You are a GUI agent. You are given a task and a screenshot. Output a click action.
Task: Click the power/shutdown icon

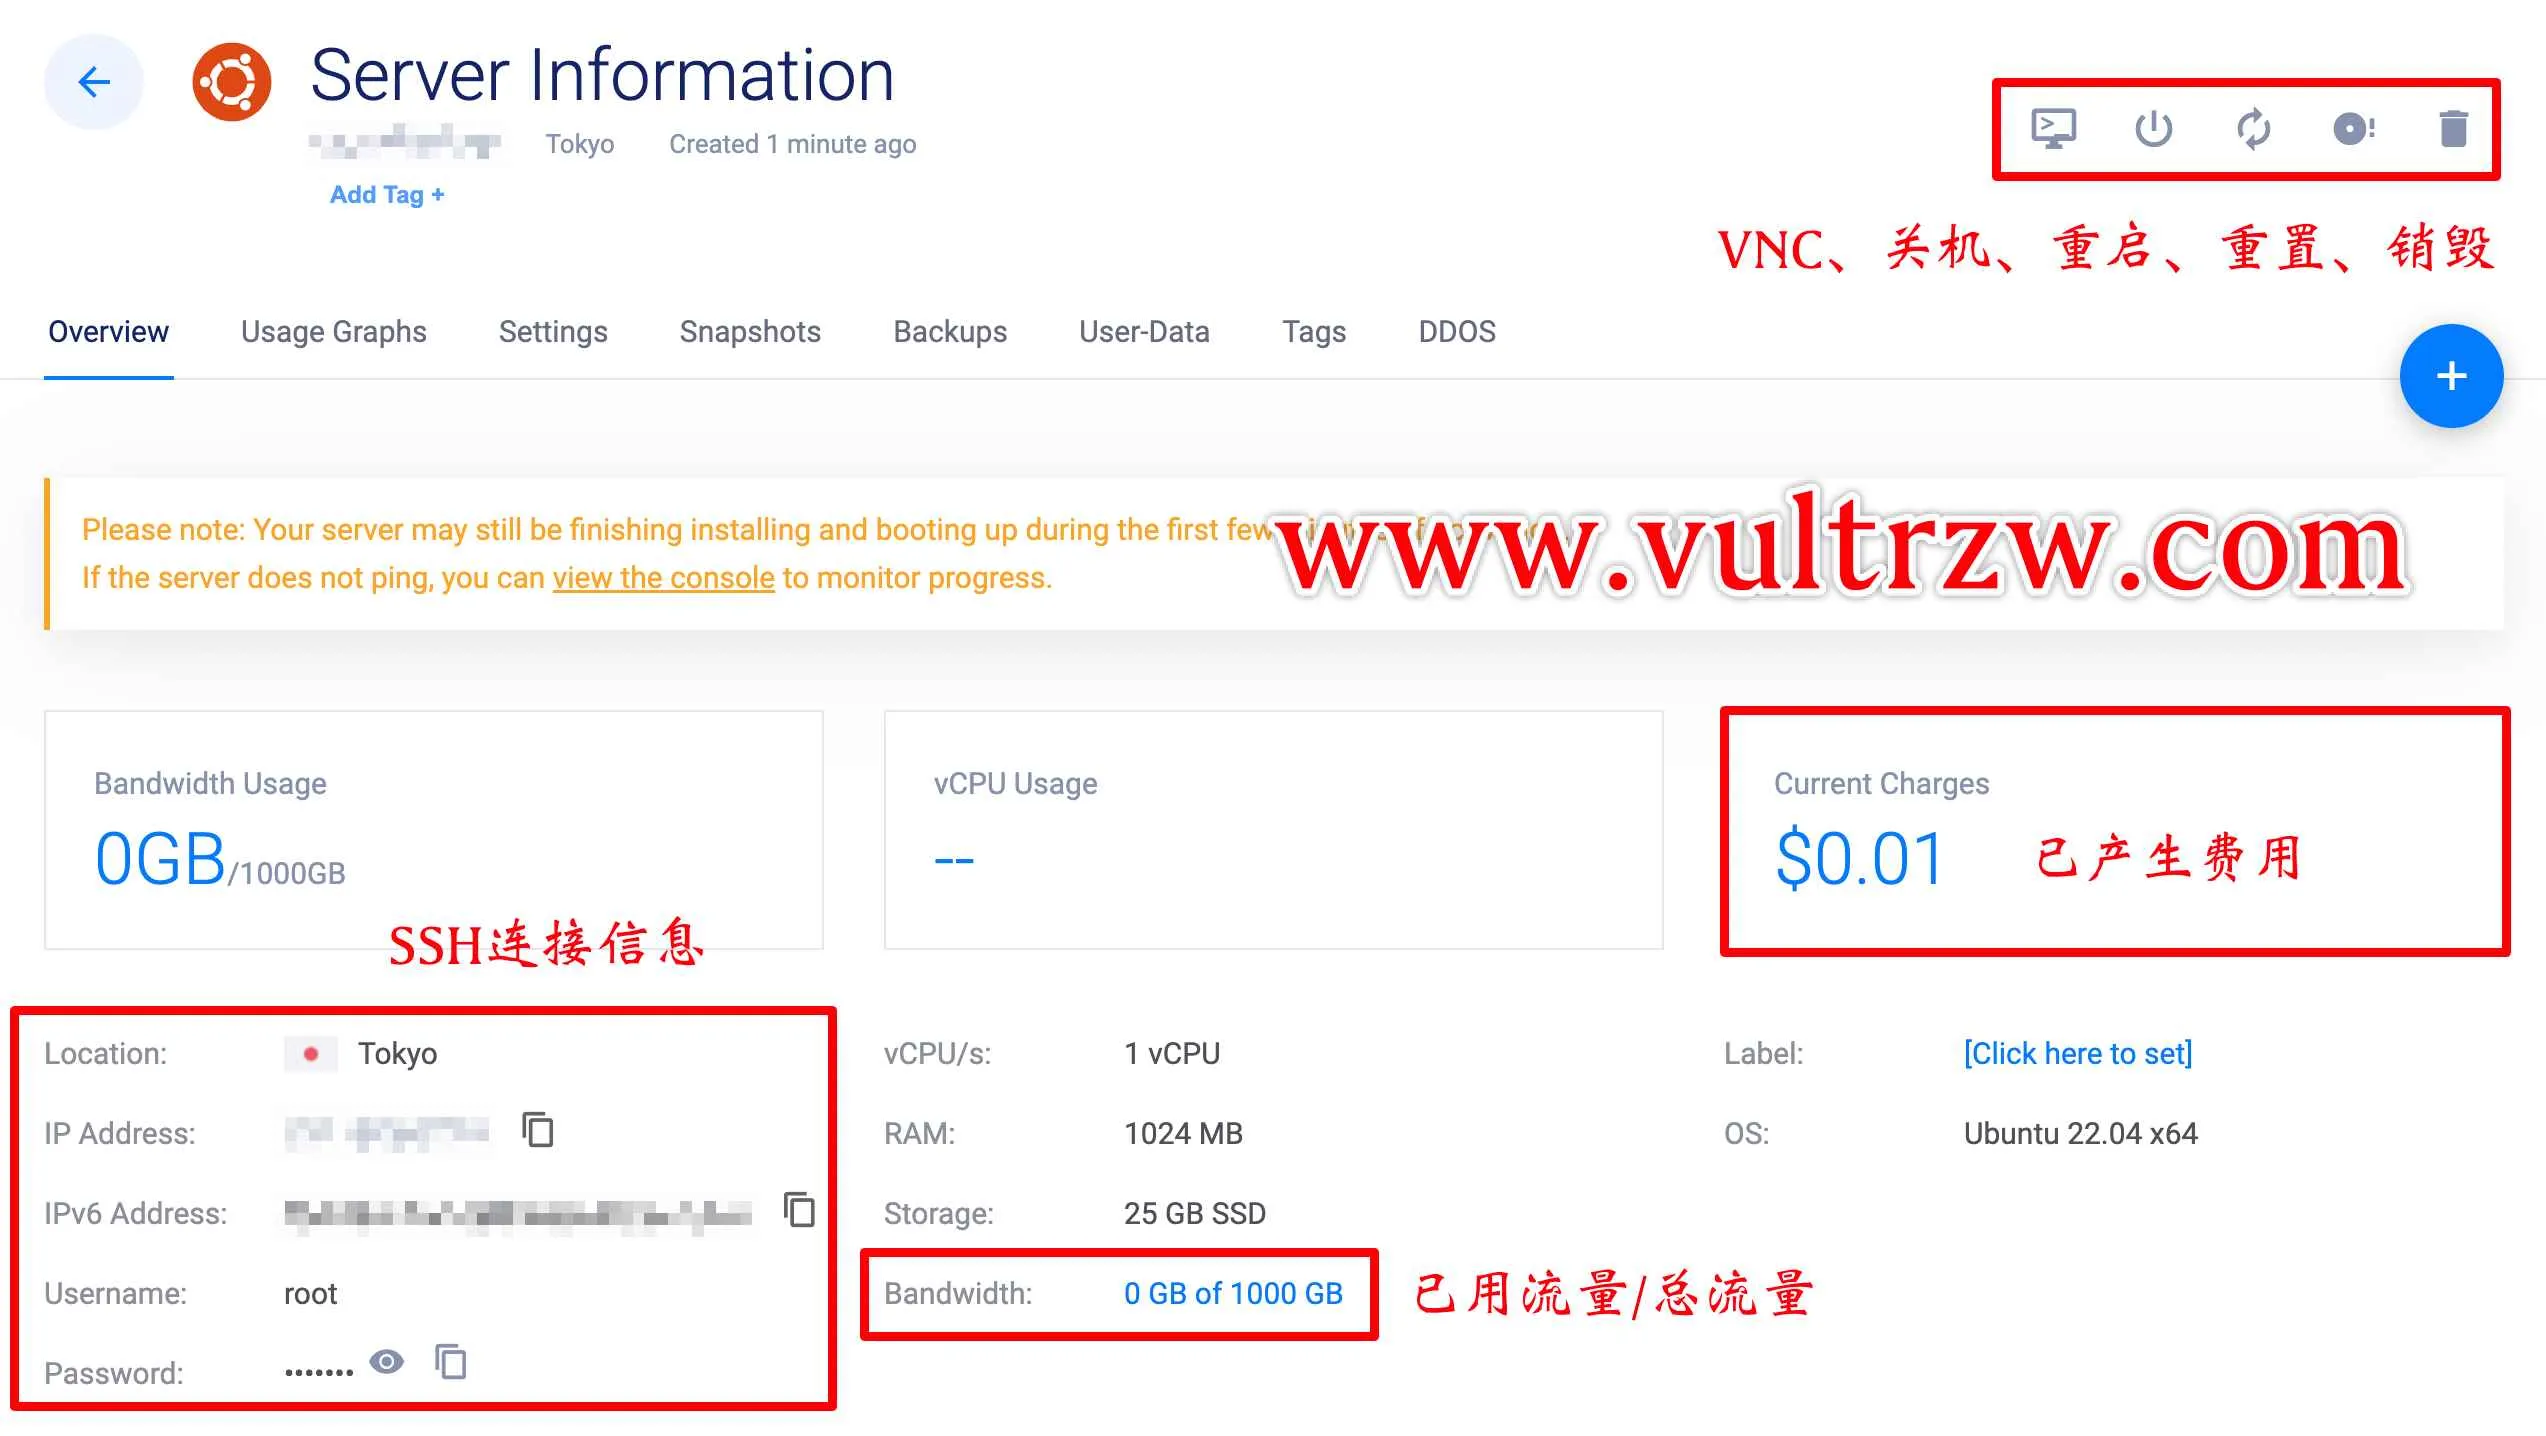2154,128
